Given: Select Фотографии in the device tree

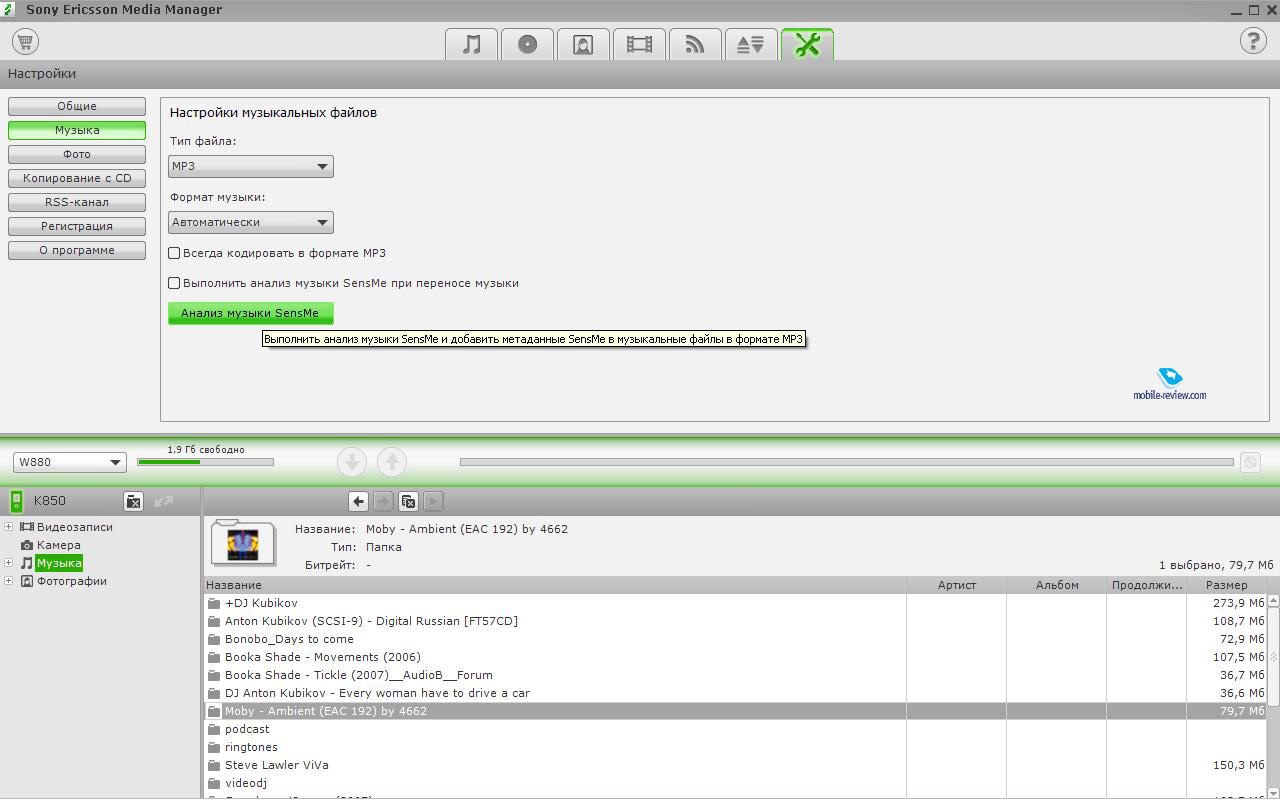Looking at the screenshot, I should 72,581.
